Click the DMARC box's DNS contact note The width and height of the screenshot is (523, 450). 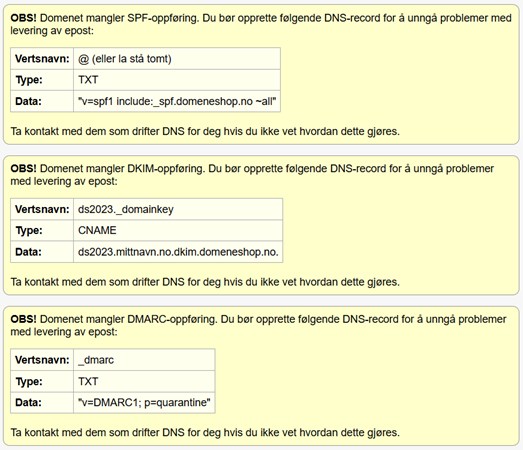[x=205, y=433]
